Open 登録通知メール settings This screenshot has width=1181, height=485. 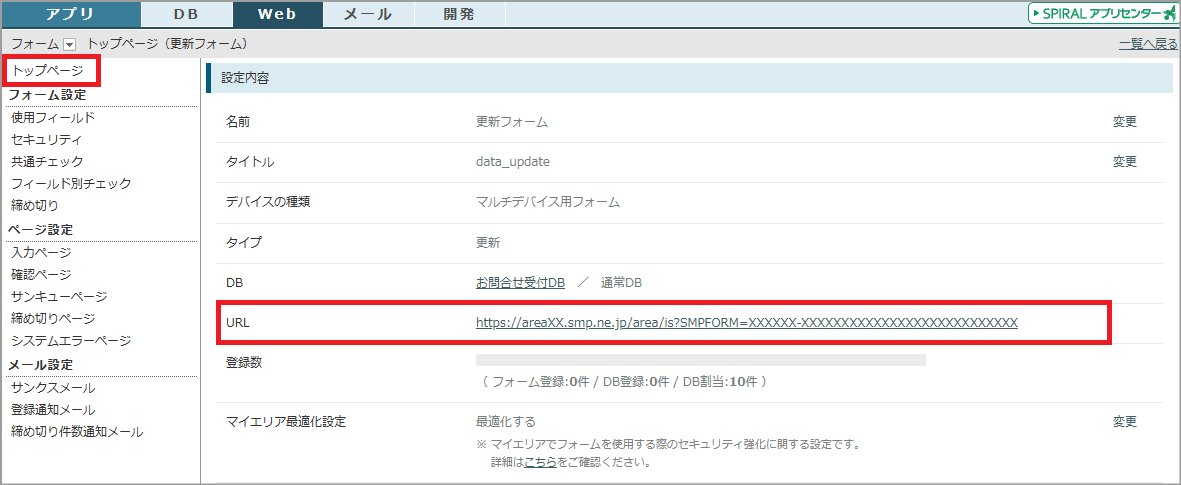53,410
